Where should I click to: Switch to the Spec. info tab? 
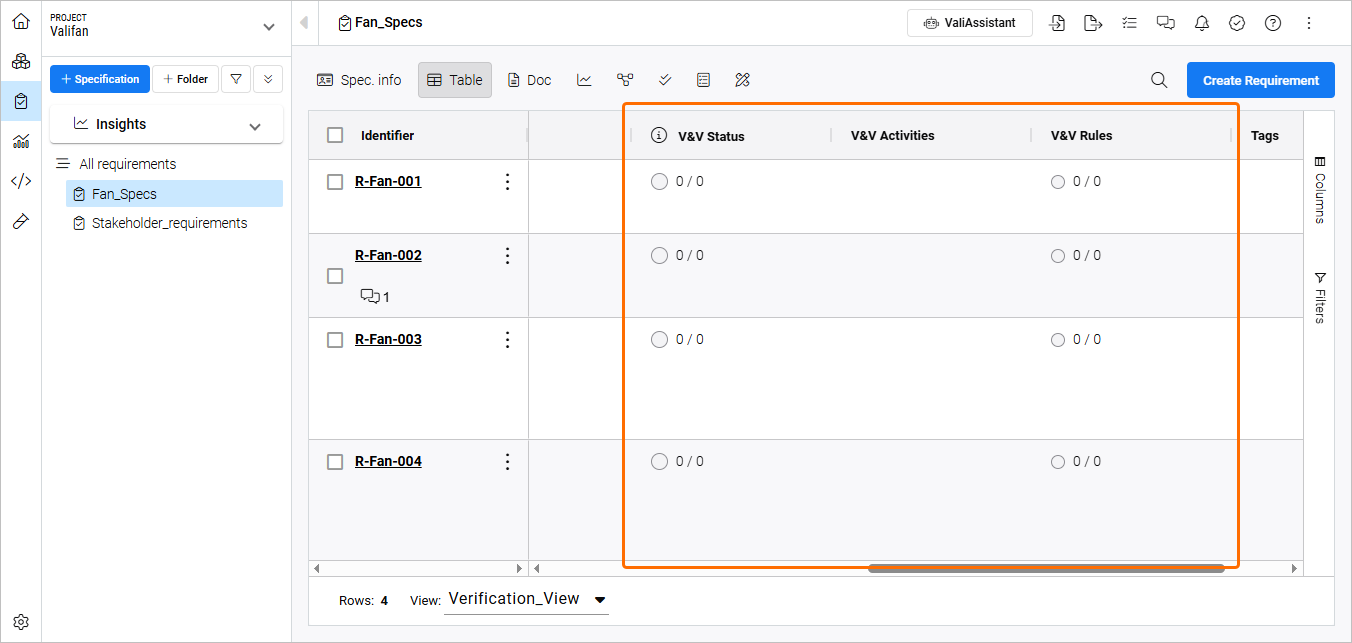point(359,80)
